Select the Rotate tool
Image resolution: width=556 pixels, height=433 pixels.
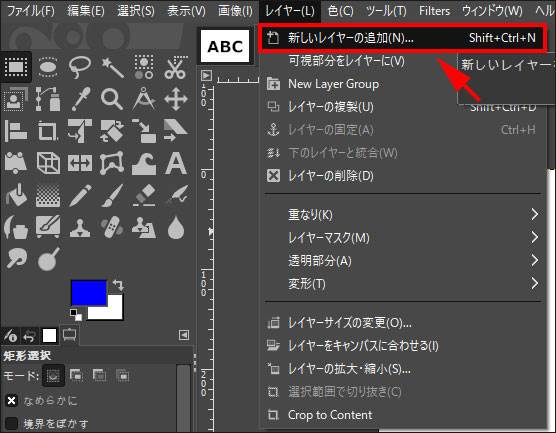[x=112, y=131]
